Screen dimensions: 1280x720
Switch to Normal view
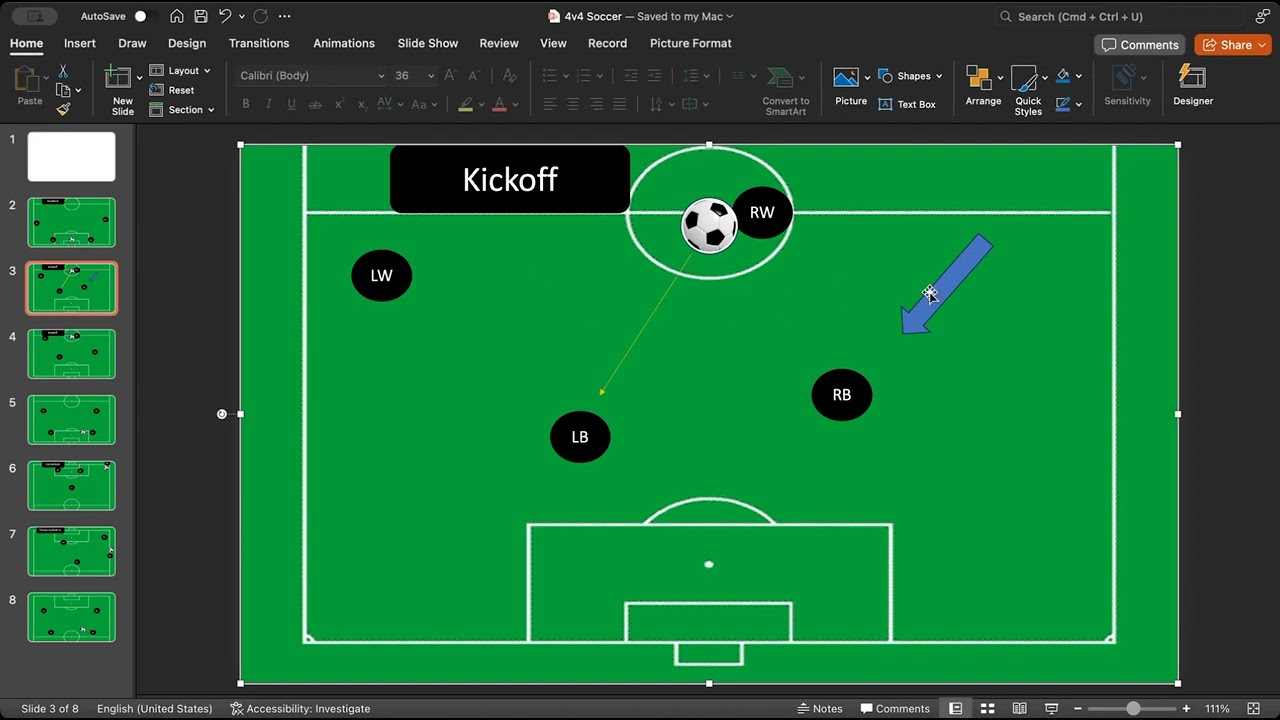[x=956, y=709]
